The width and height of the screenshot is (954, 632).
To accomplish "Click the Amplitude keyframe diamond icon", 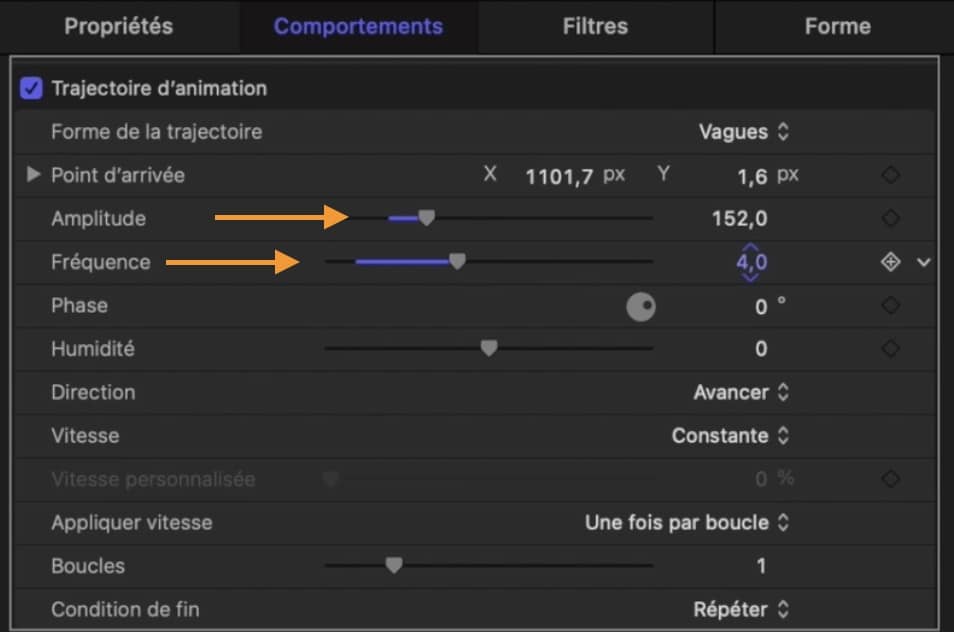I will 890,218.
